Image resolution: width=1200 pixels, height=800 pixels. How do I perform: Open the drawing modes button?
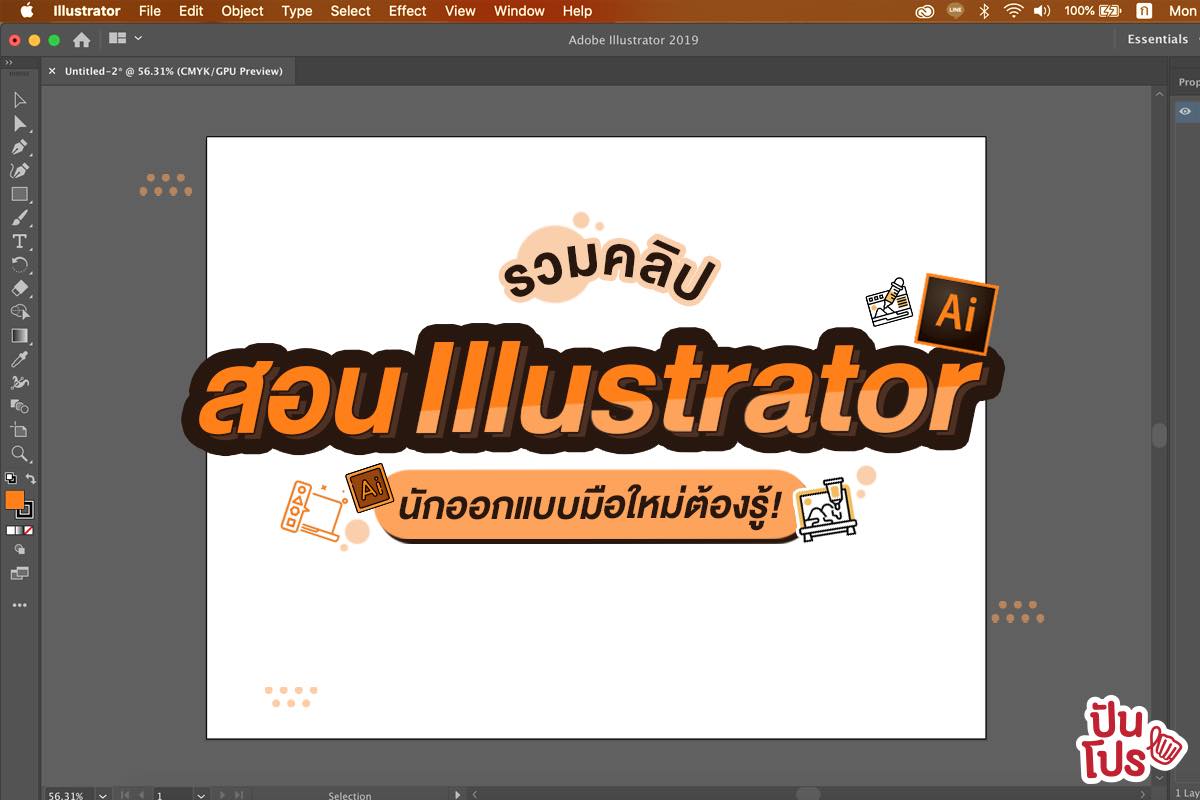click(x=19, y=550)
